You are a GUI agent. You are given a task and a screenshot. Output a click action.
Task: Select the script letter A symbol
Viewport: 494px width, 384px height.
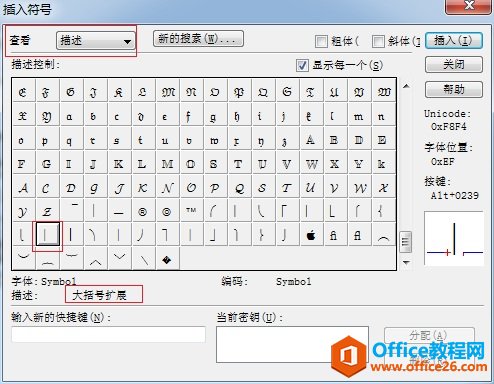(x=23, y=188)
